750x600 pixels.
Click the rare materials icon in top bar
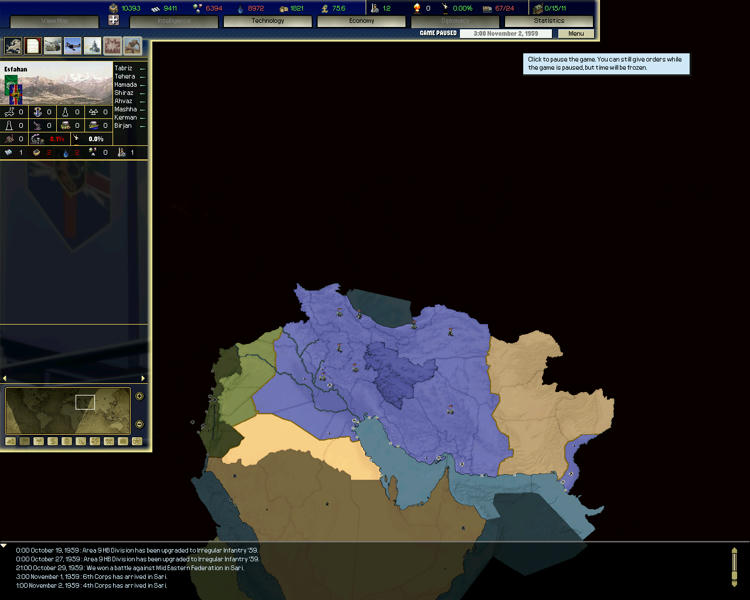[x=197, y=8]
